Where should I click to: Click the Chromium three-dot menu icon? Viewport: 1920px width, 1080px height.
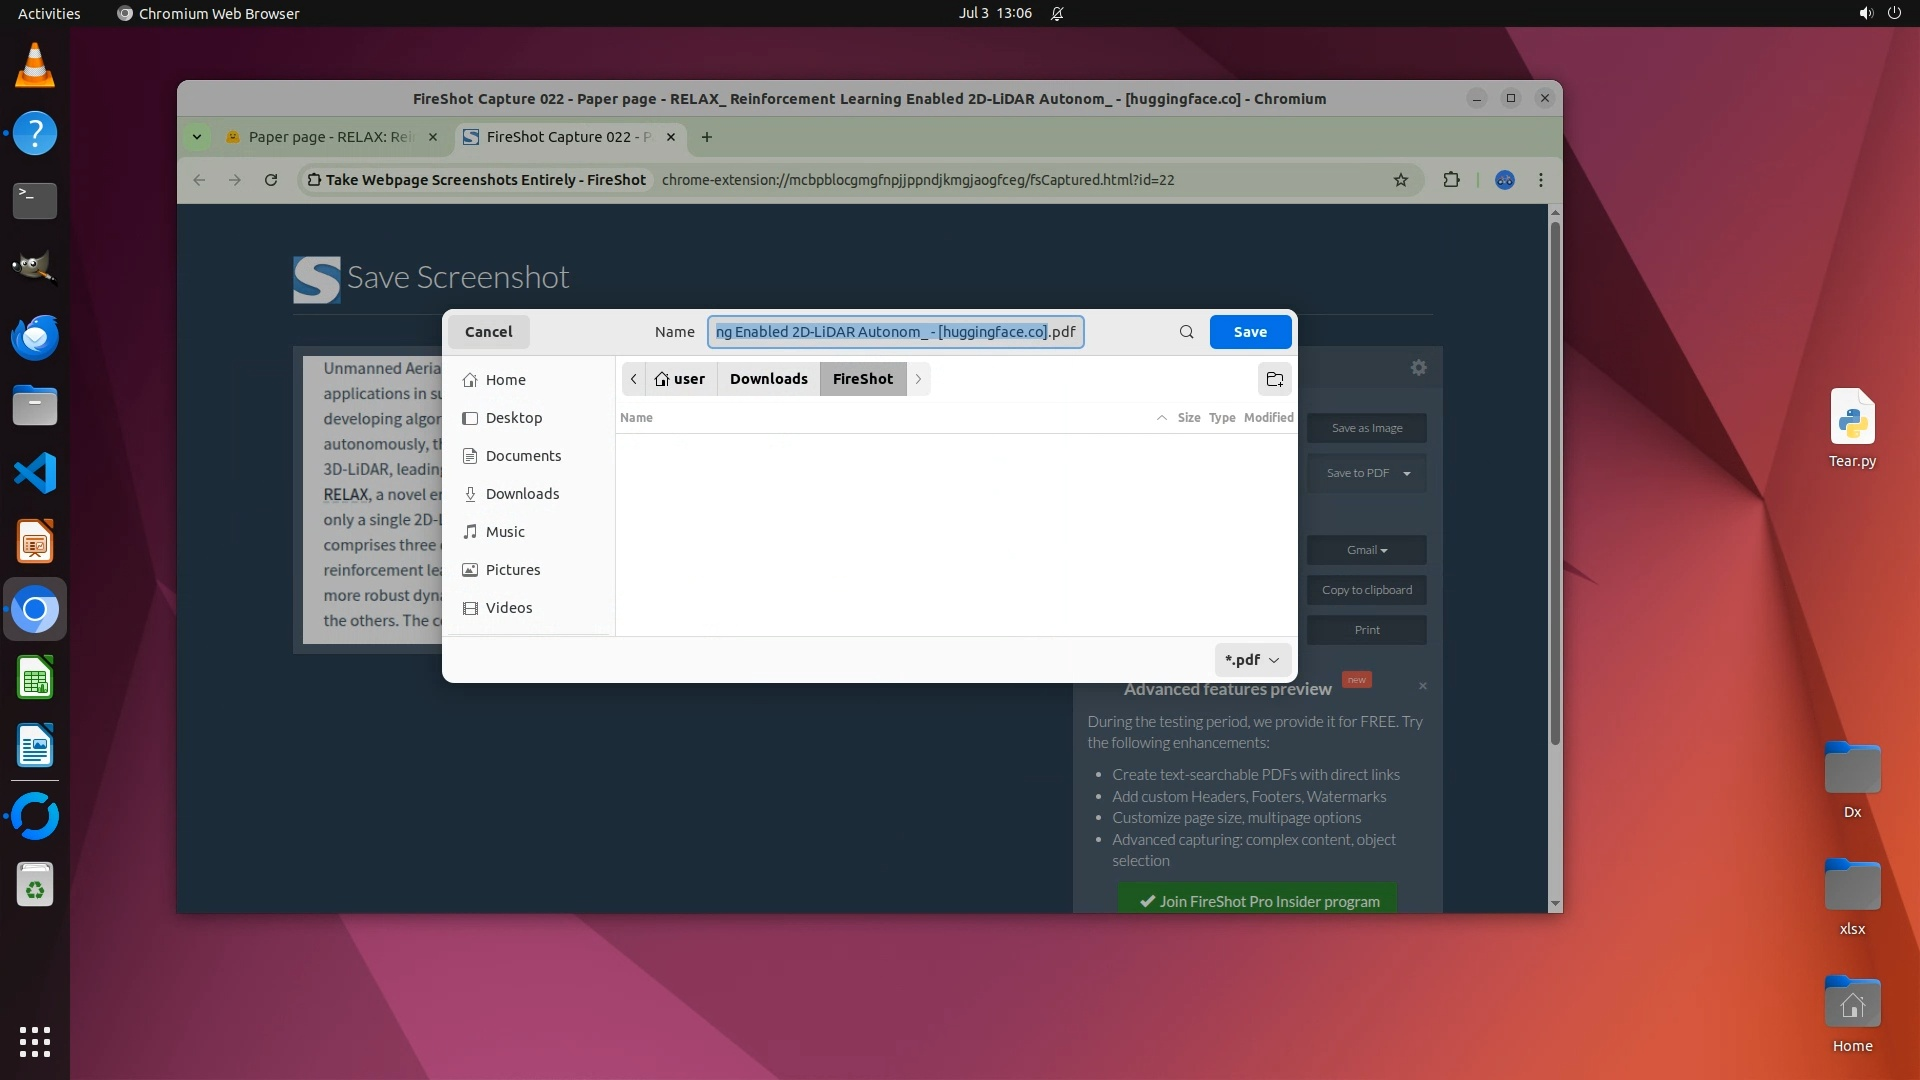coord(1540,180)
